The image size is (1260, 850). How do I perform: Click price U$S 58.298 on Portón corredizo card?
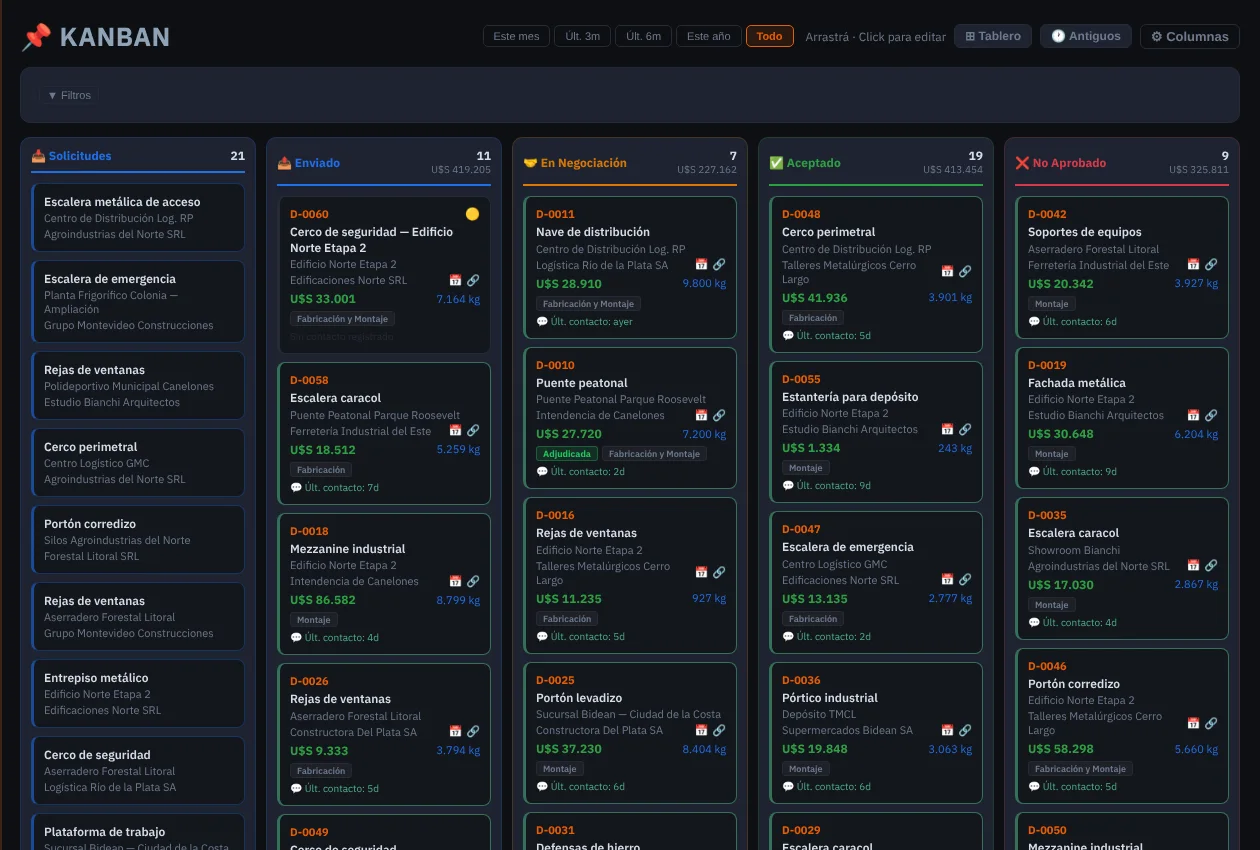1061,749
